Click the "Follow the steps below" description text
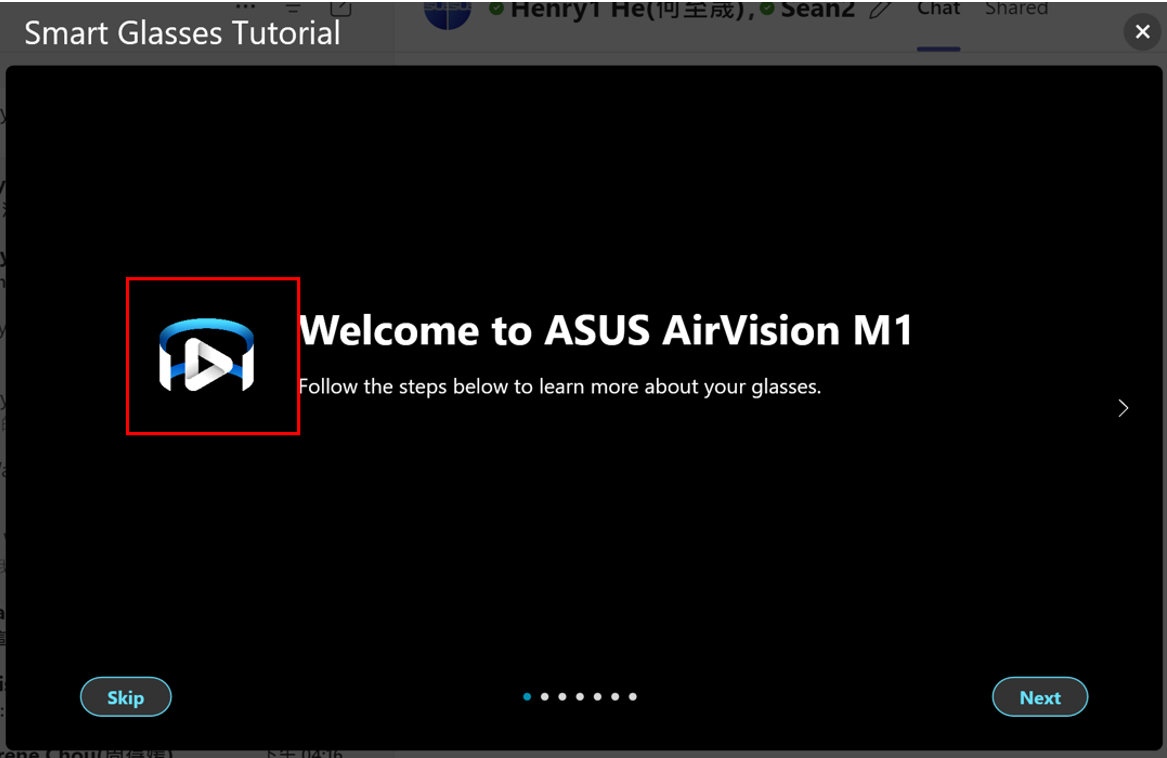1167x758 pixels. [560, 386]
